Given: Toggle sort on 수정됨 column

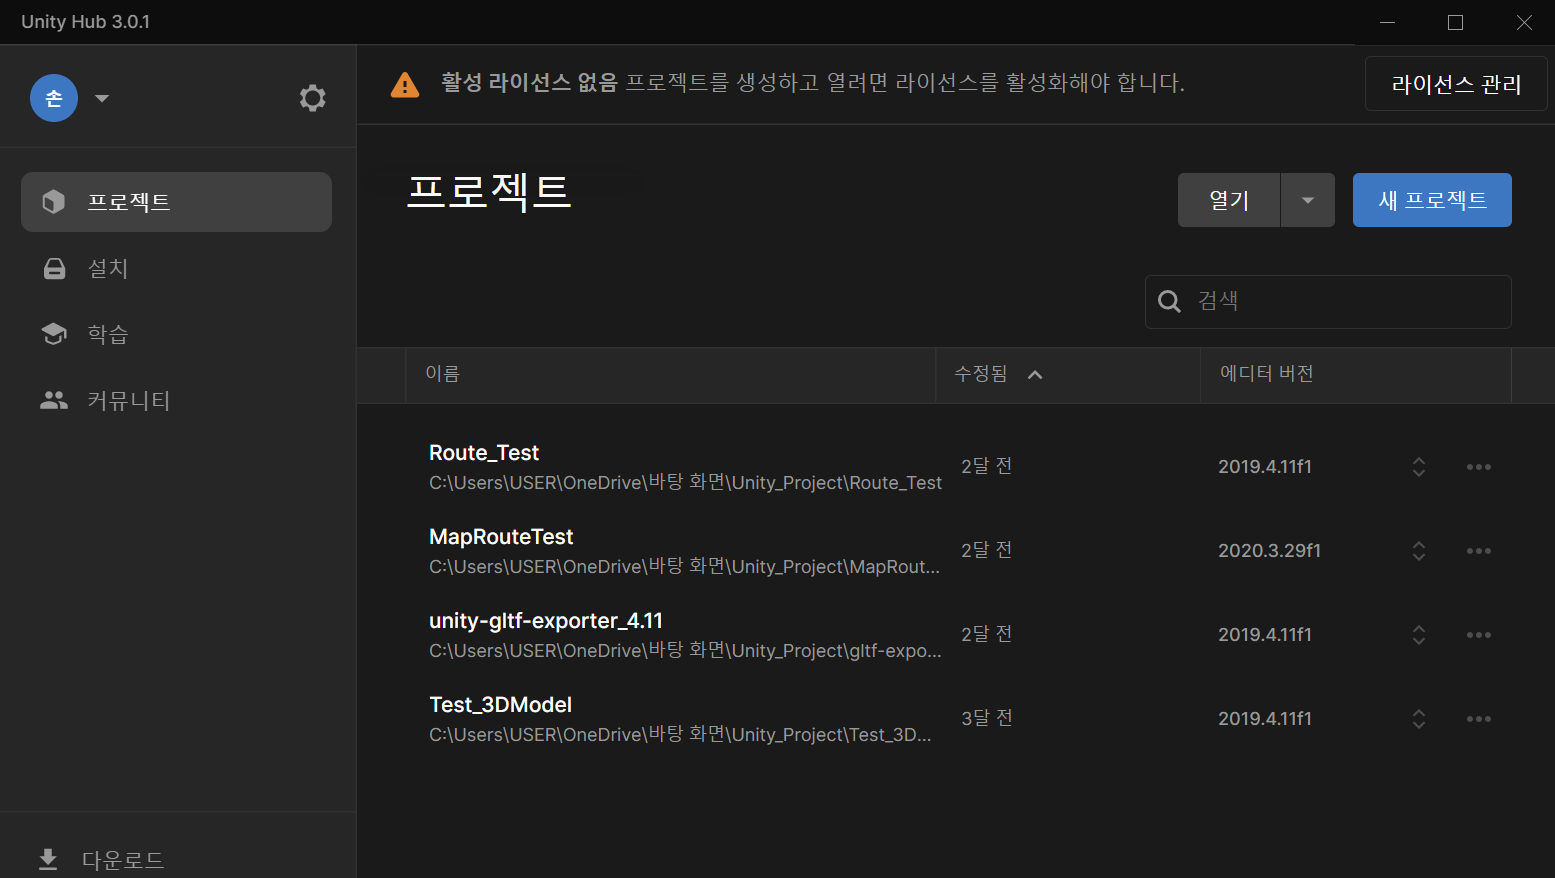Looking at the screenshot, I should 981,374.
